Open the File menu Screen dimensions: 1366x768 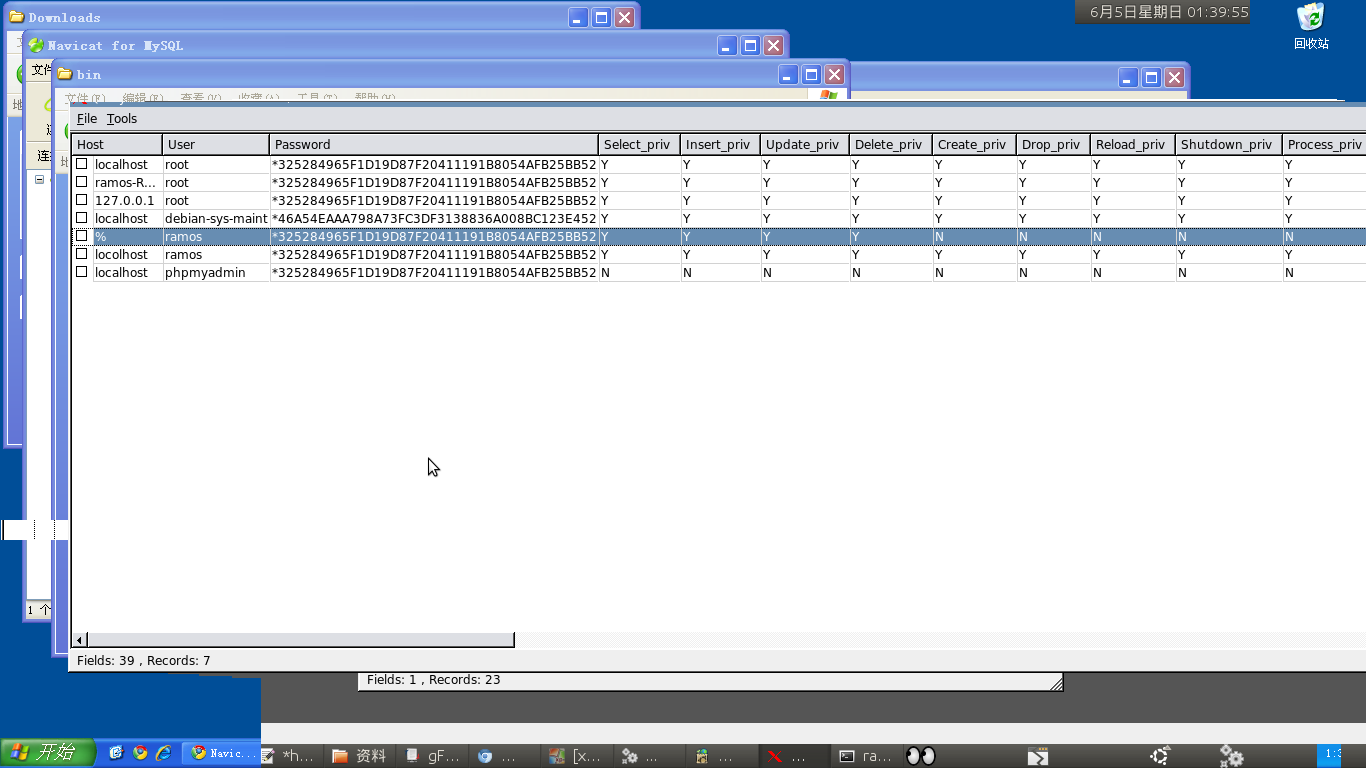(87, 119)
